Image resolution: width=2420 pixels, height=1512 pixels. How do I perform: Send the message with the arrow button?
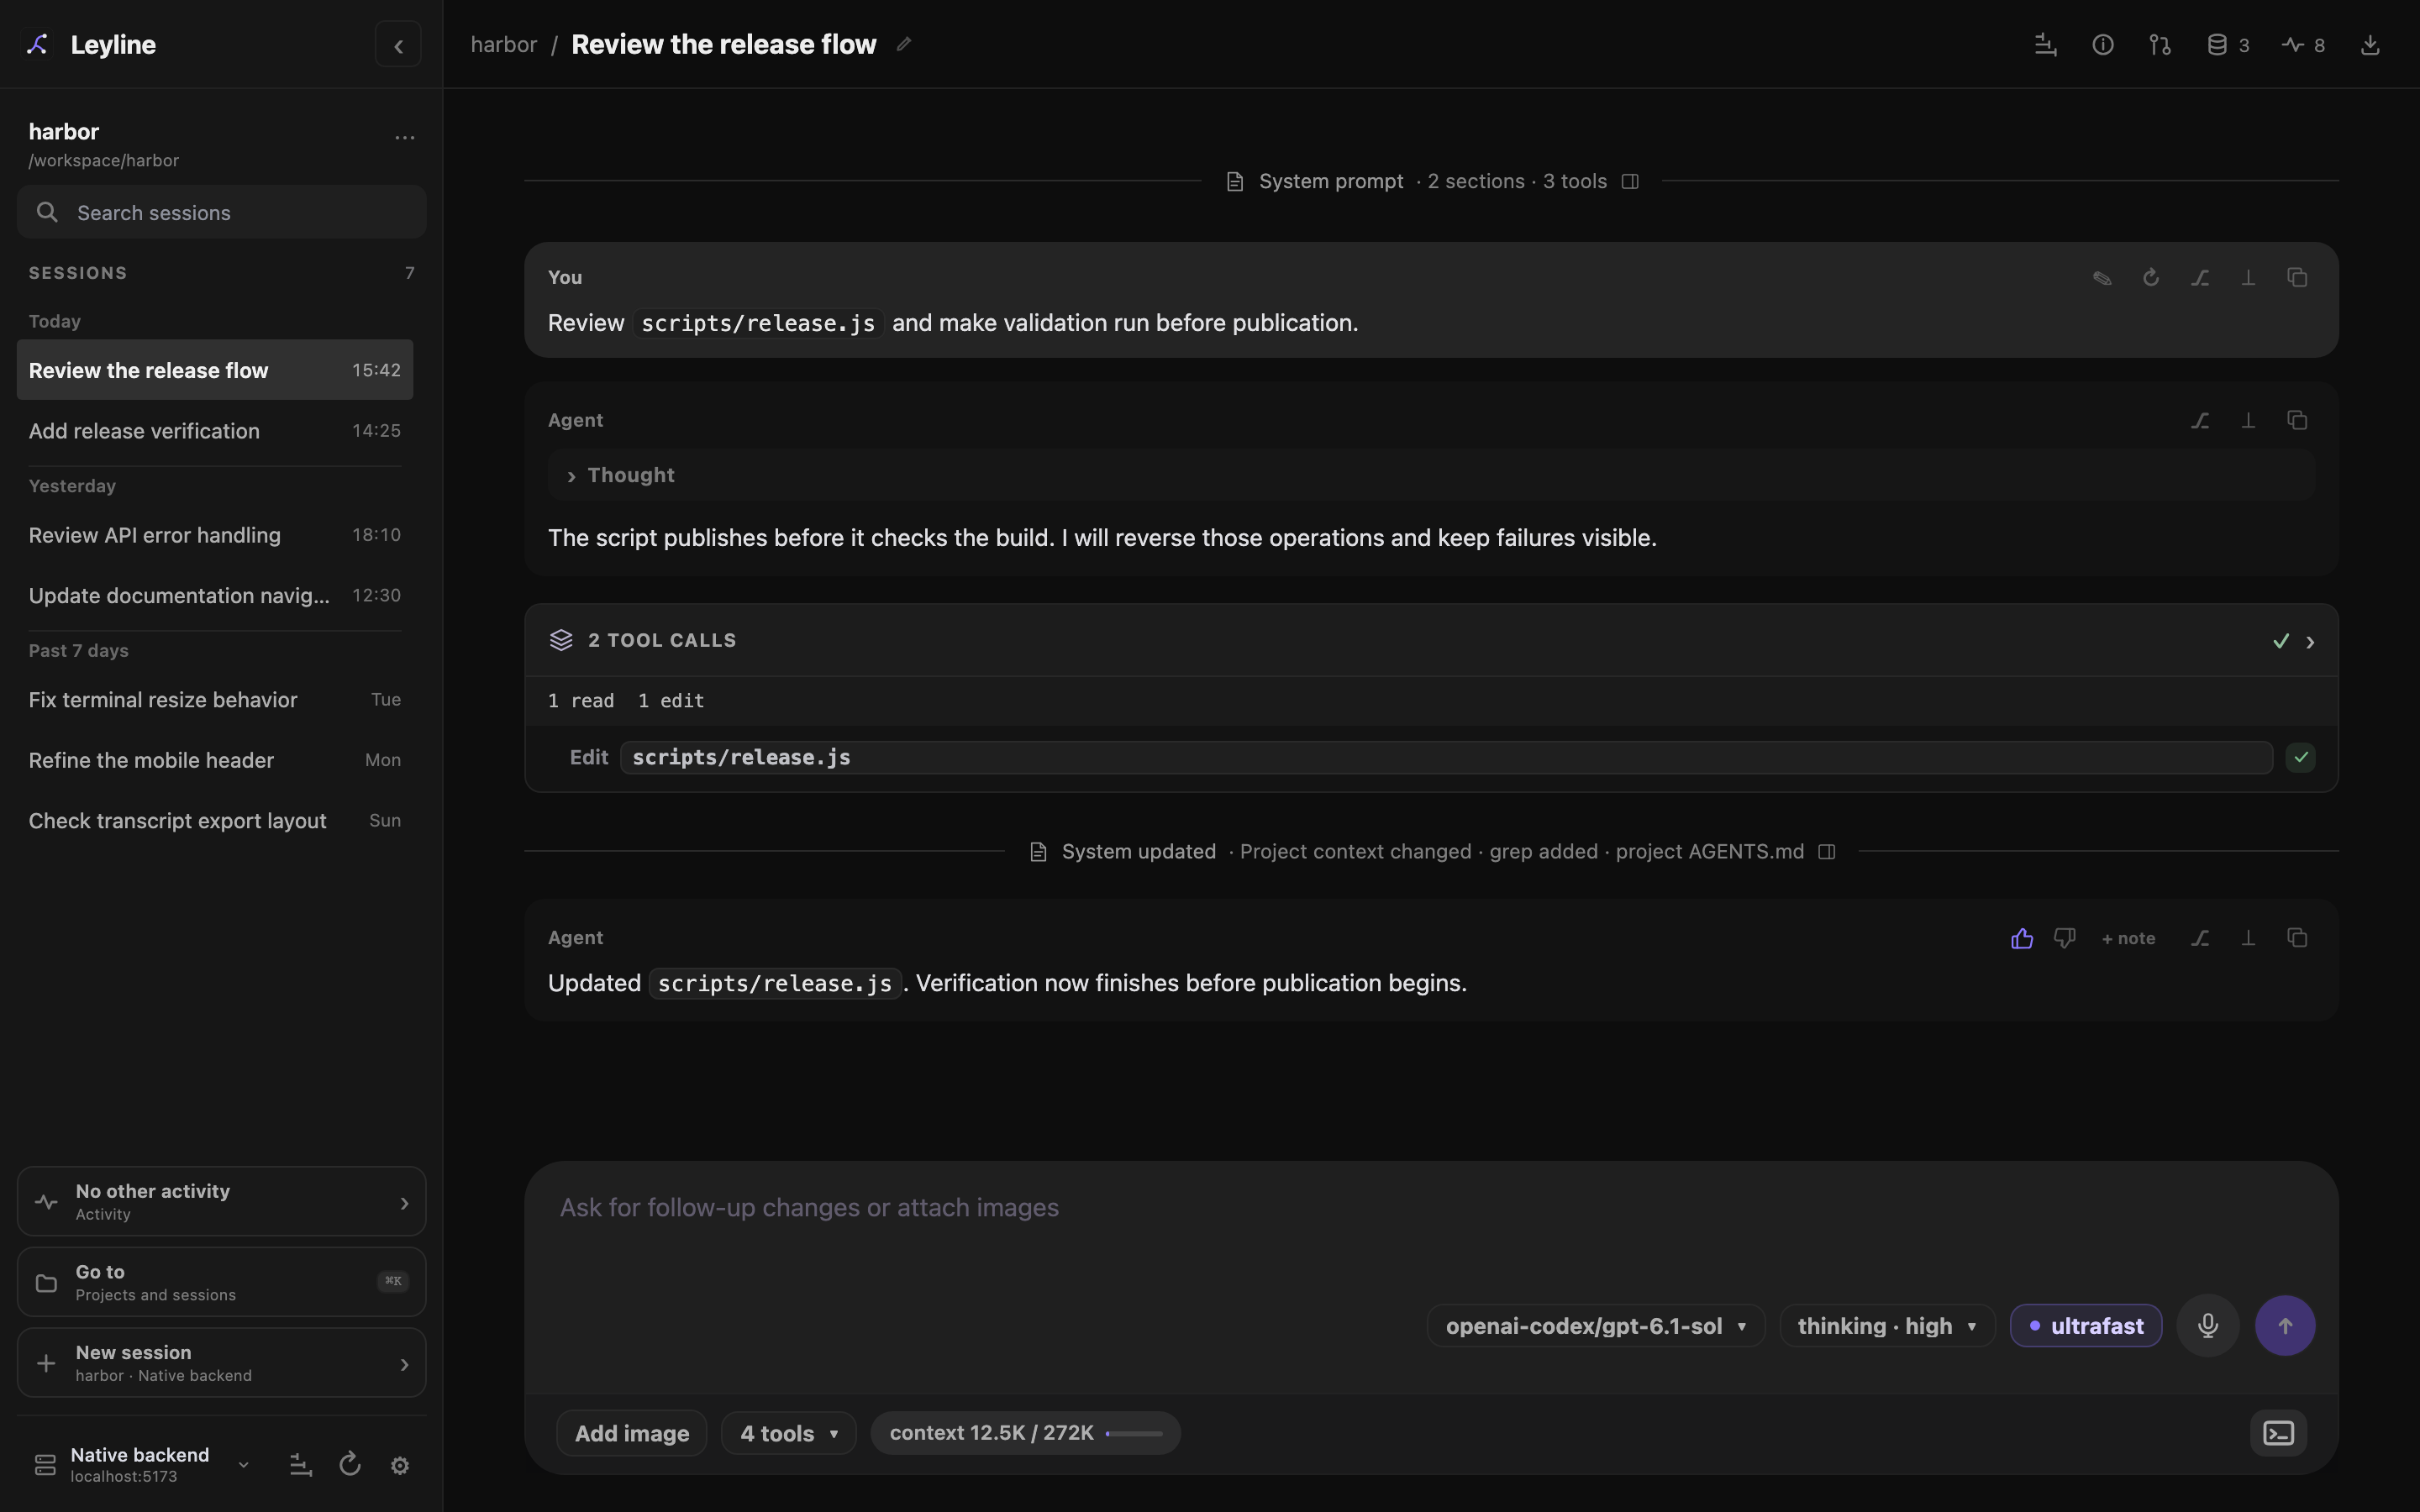click(2285, 1326)
